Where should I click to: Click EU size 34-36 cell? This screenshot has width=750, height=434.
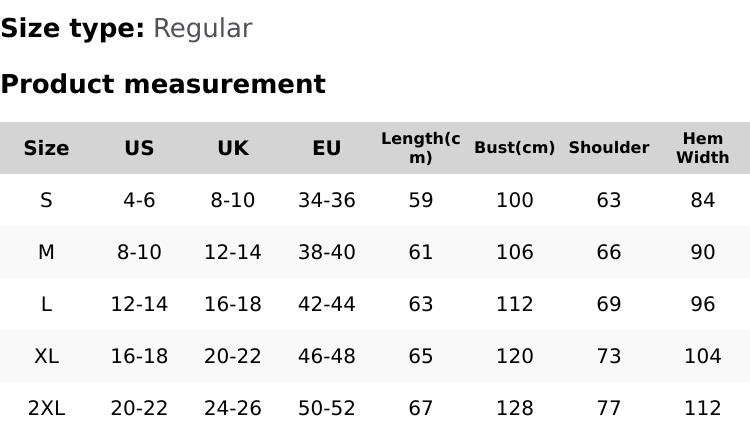[327, 201]
